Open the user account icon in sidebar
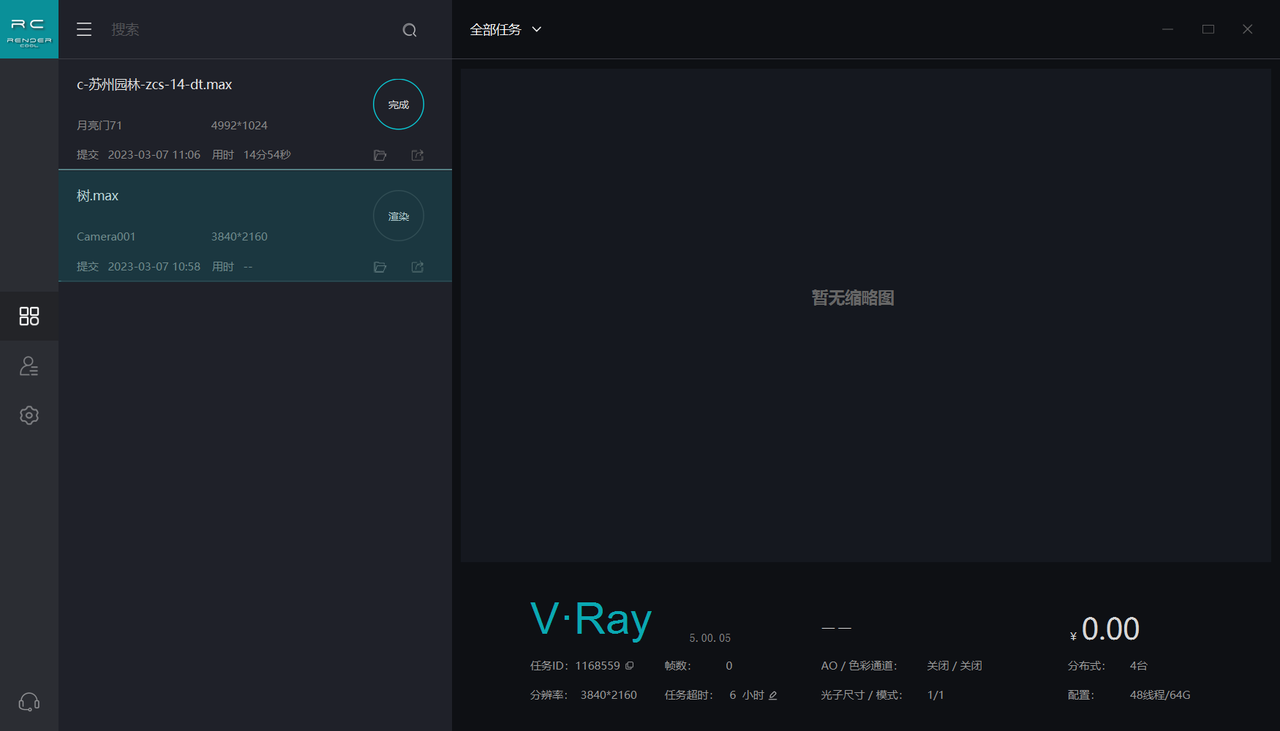 [29, 366]
